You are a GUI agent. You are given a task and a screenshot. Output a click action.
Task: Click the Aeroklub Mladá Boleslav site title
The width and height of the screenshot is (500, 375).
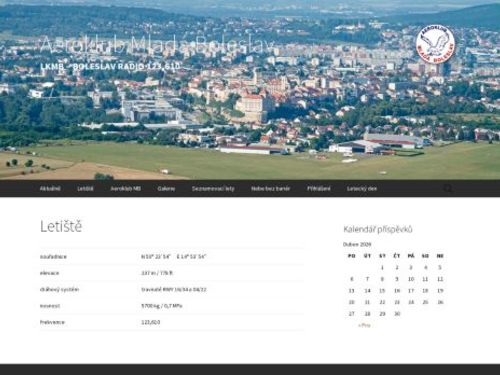coord(157,45)
